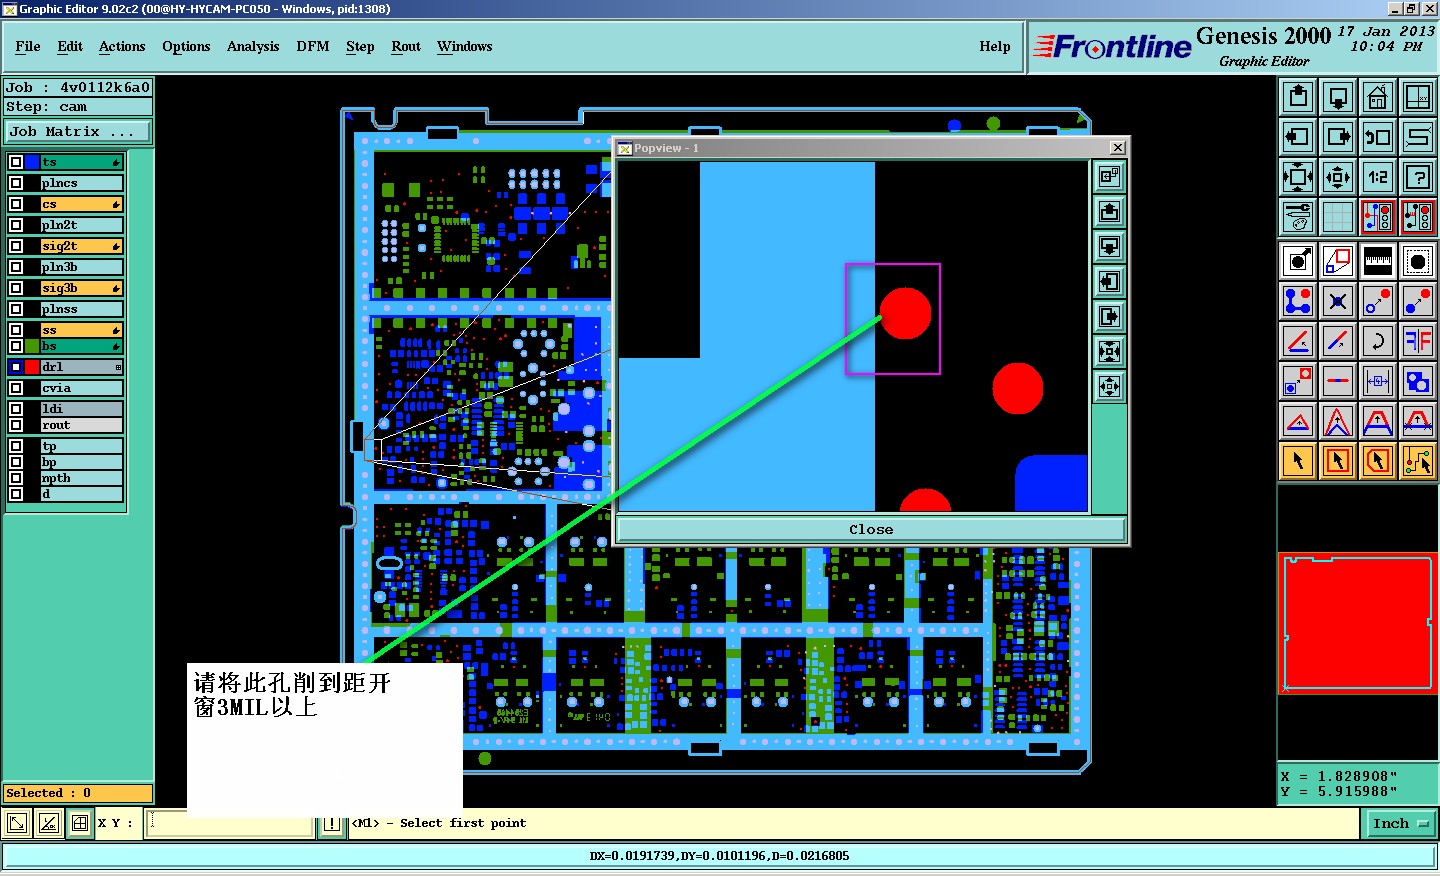Select the rotate feature icon

[x=1378, y=341]
